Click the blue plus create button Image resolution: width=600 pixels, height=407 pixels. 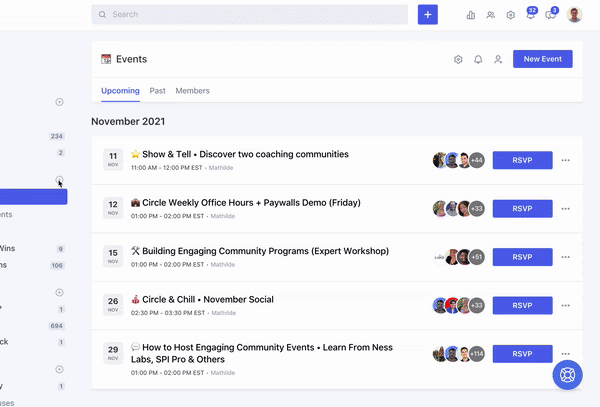[427, 15]
